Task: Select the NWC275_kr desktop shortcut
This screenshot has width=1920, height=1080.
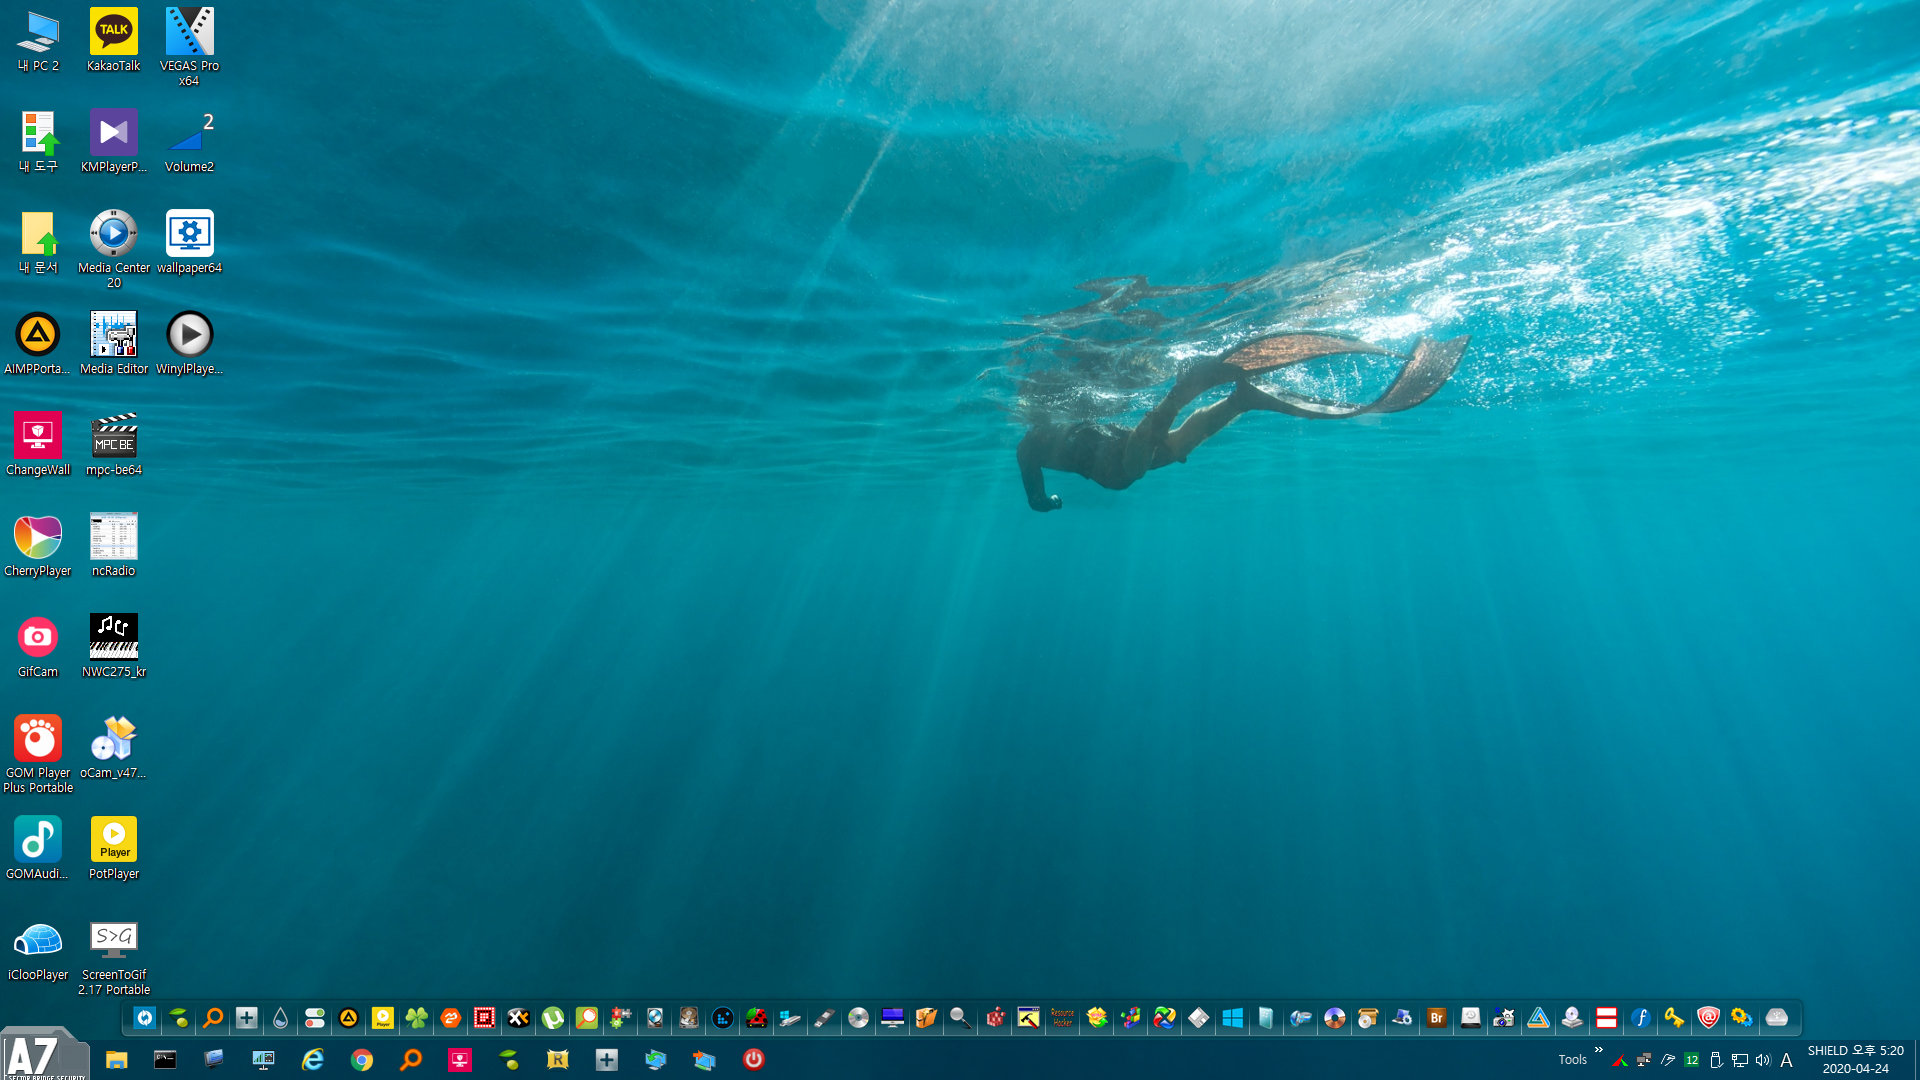Action: pyautogui.click(x=113, y=646)
